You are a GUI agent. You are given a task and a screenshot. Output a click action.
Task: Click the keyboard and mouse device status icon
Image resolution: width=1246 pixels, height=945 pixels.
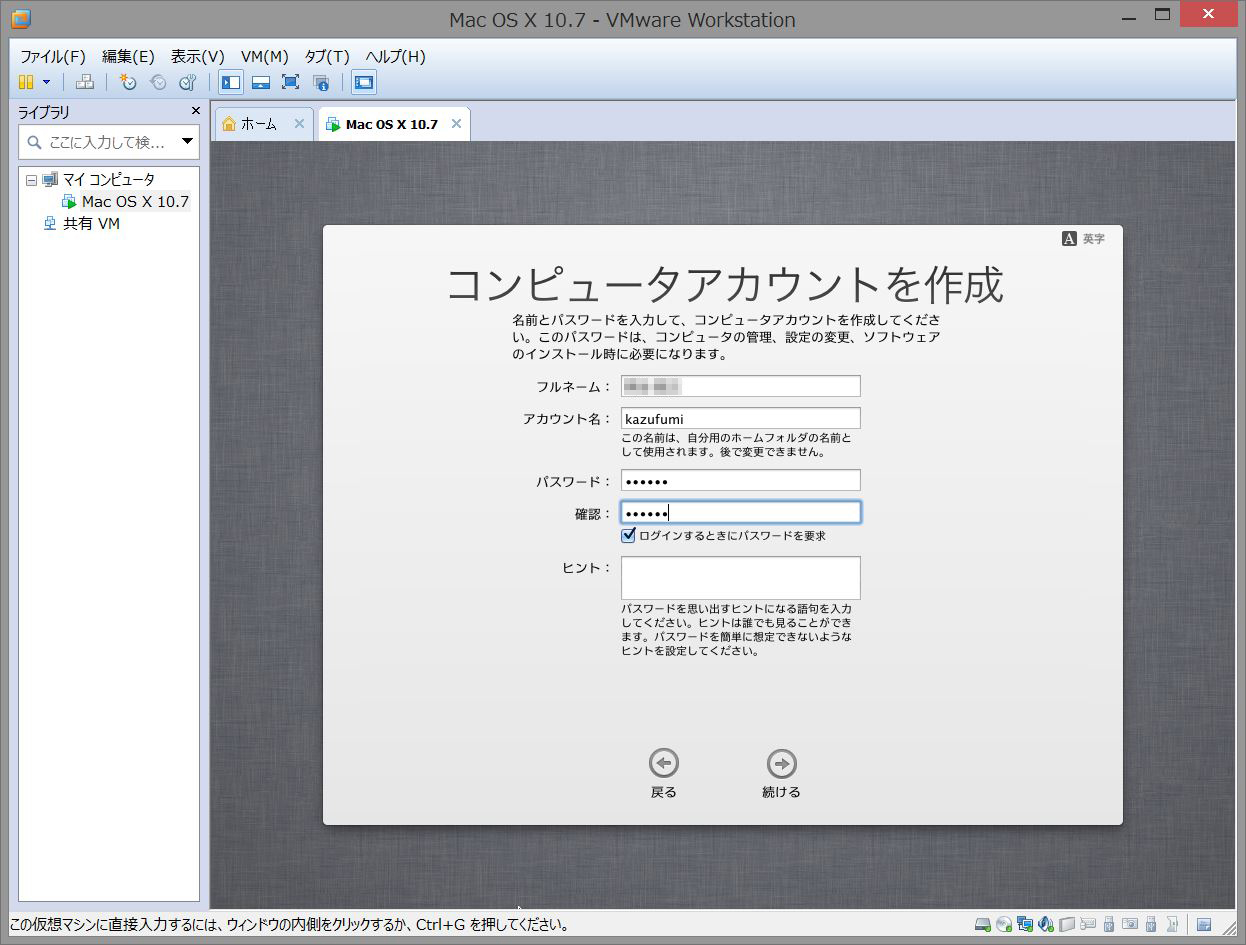pyautogui.click(x=1088, y=924)
